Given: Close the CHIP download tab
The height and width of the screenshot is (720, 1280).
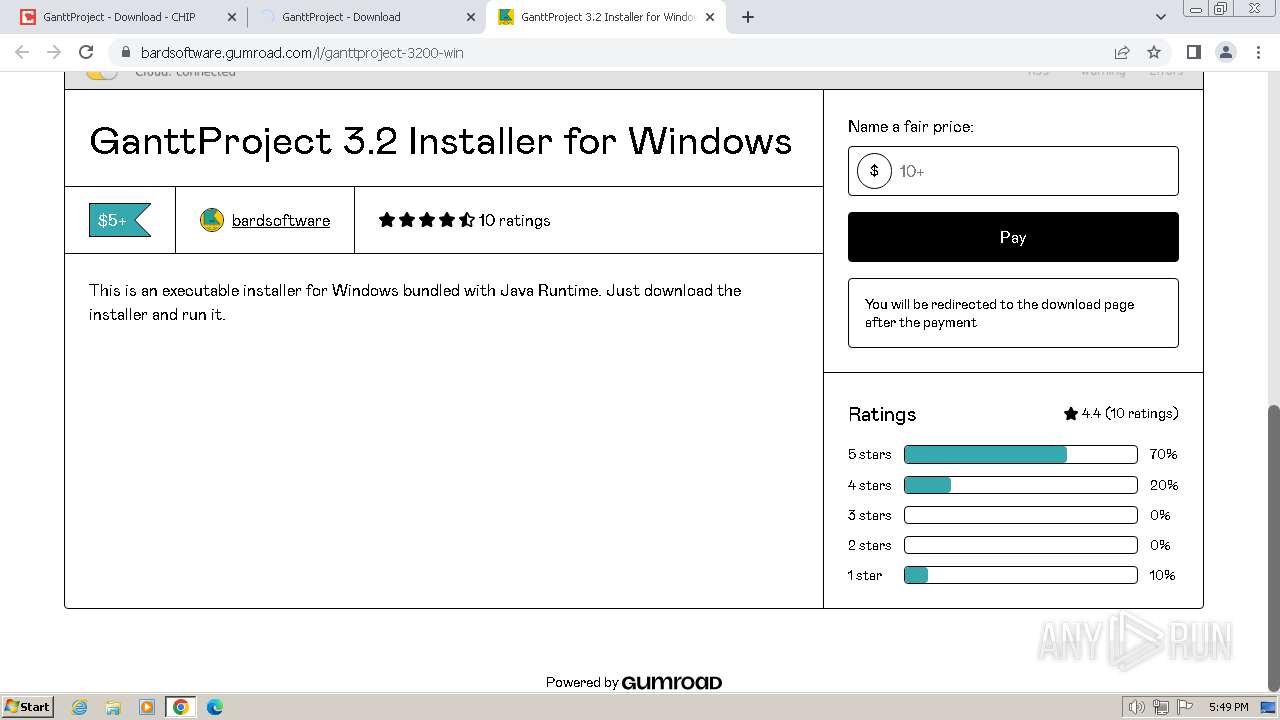Looking at the screenshot, I should click(x=231, y=17).
